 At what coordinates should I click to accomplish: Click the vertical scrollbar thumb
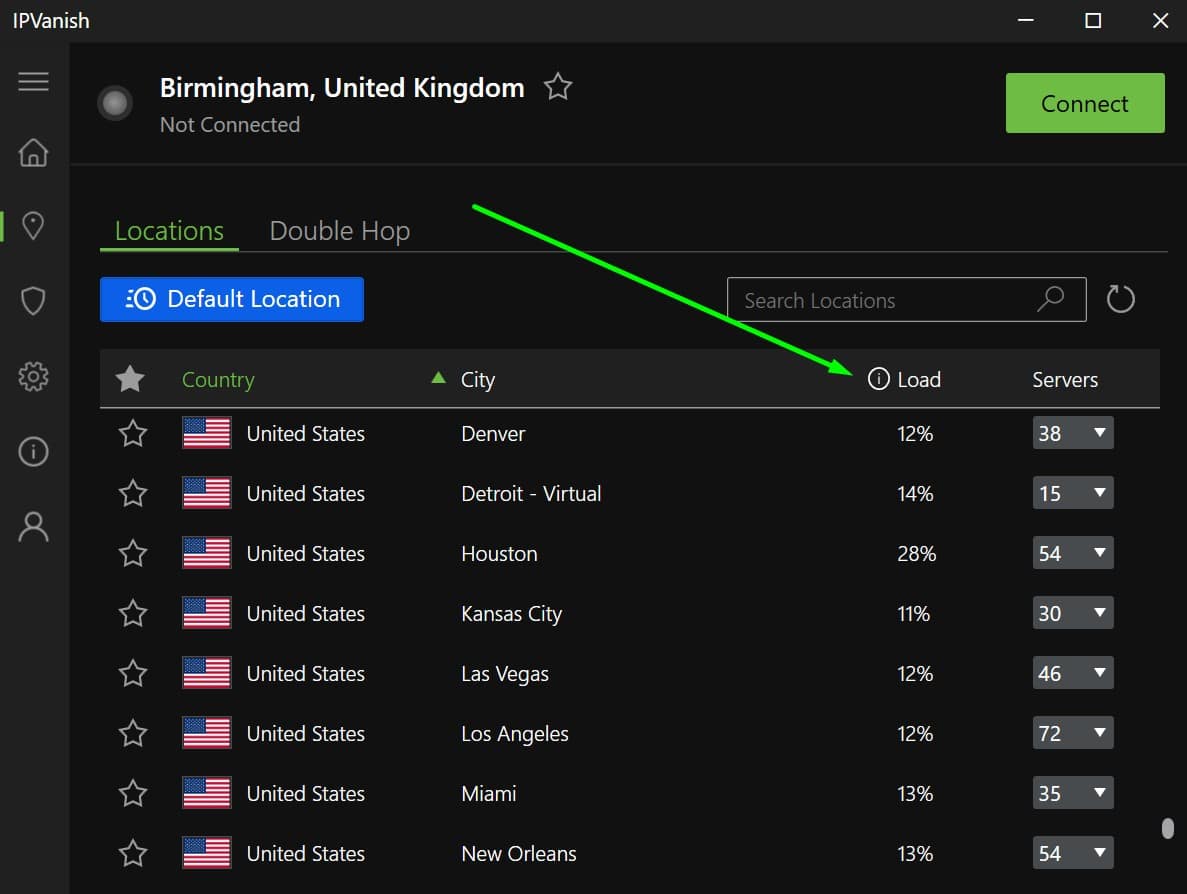1167,828
